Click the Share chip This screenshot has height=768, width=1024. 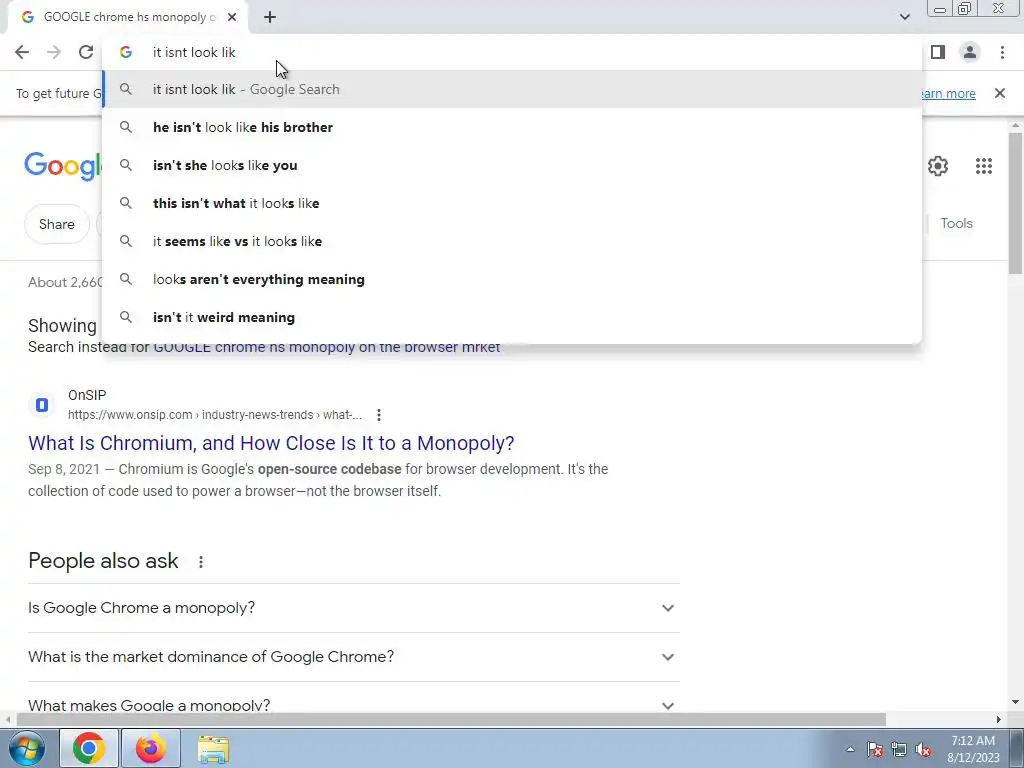57,224
